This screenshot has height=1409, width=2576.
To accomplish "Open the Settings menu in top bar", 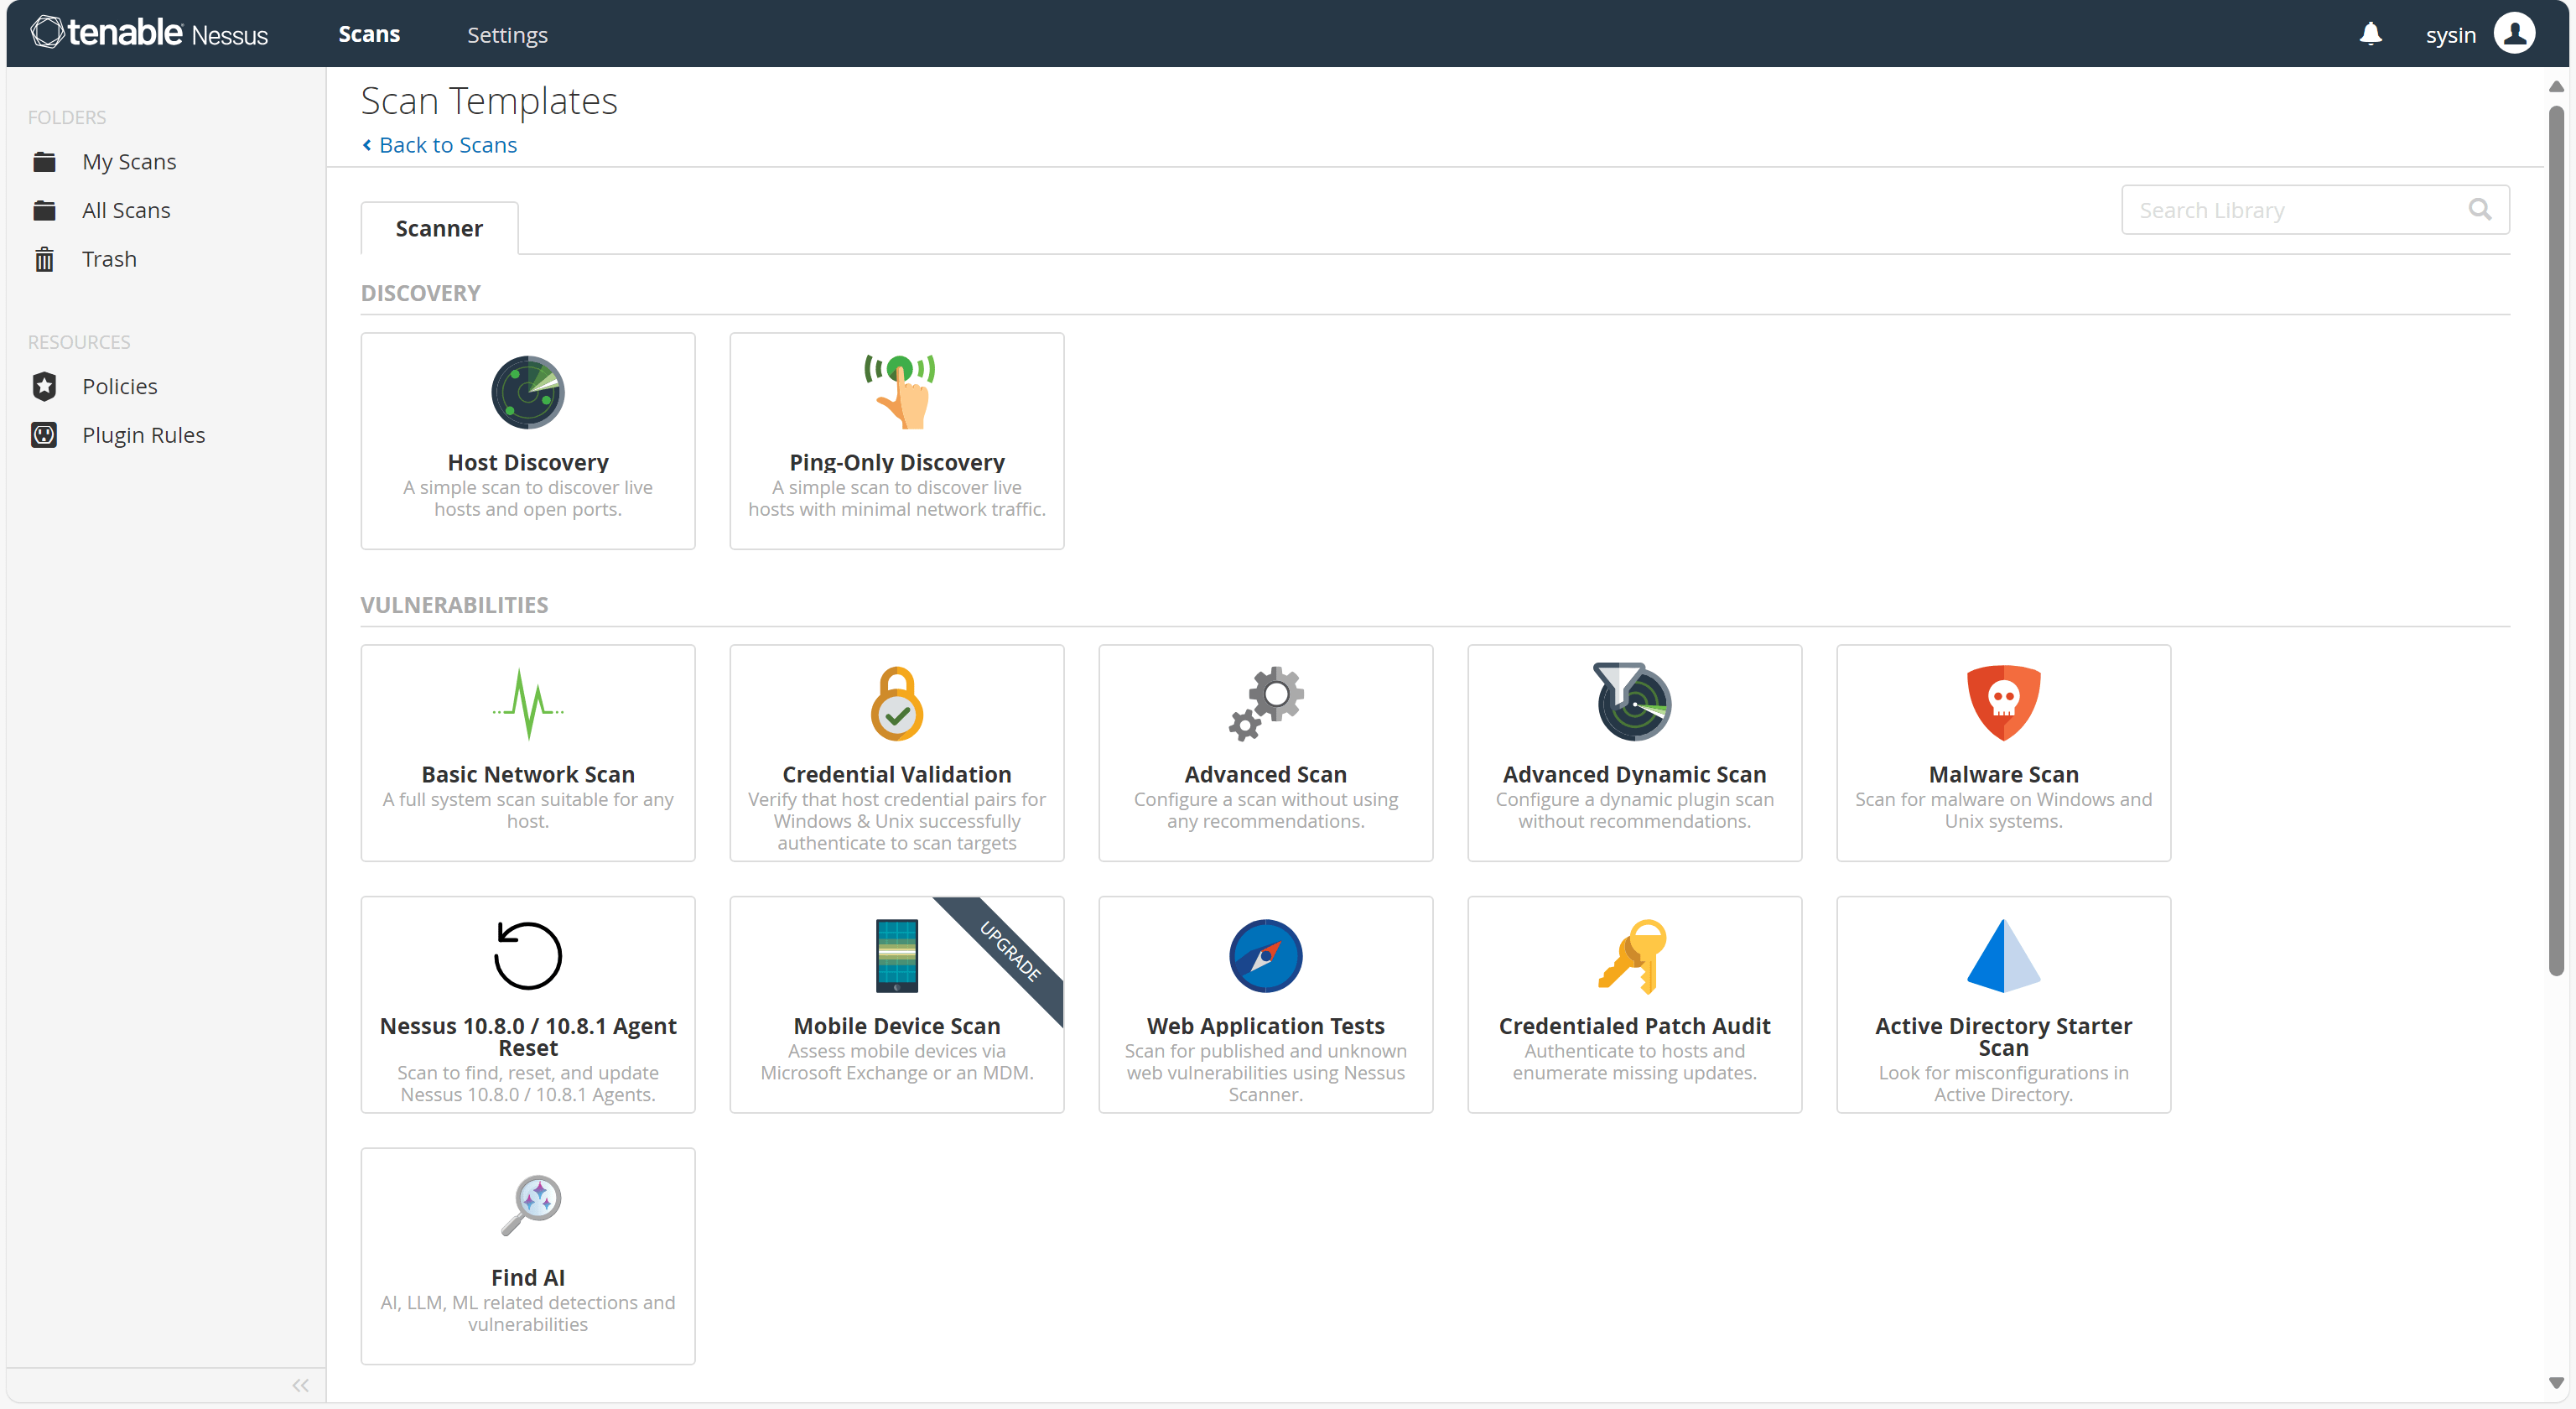I will point(507,35).
